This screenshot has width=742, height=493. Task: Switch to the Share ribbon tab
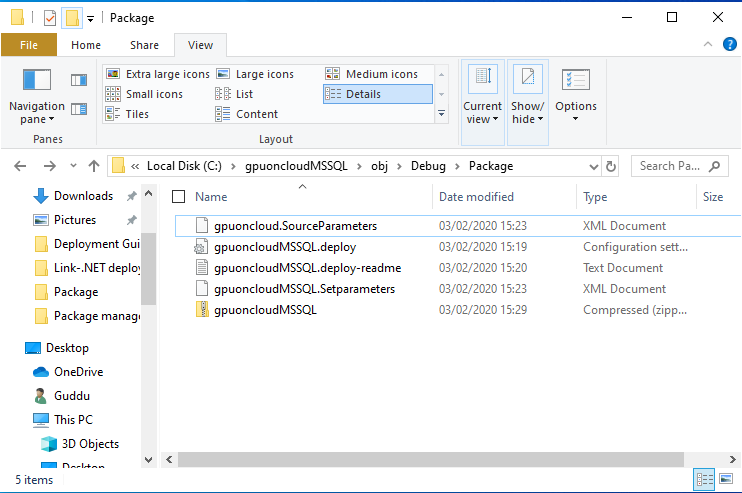[144, 45]
